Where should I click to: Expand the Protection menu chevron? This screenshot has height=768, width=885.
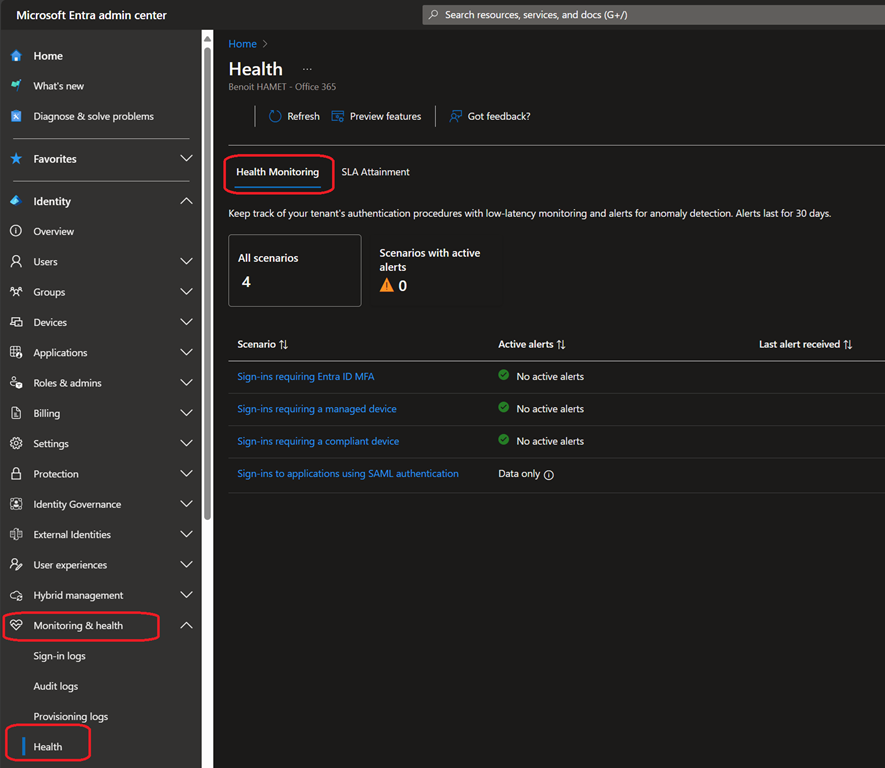coord(186,474)
